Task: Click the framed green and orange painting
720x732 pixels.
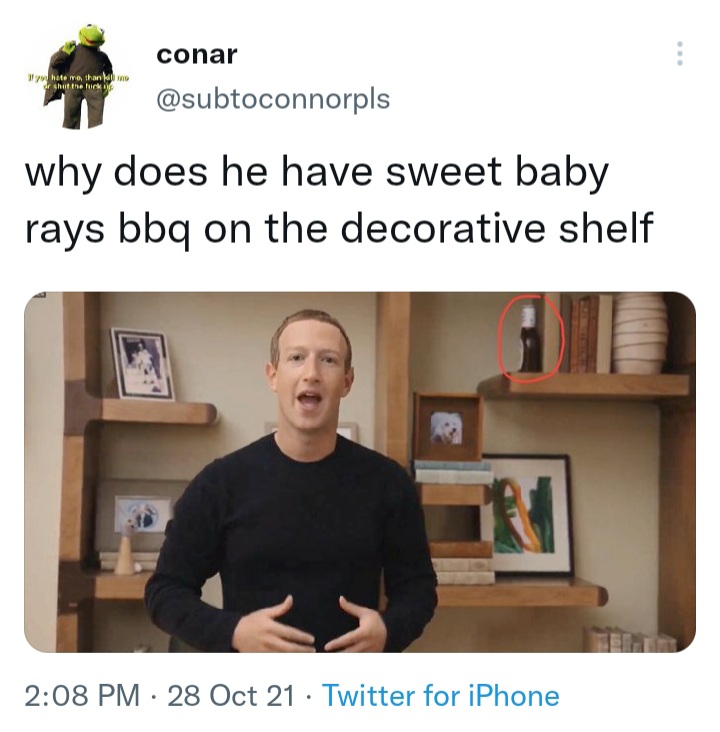Action: 528,514
